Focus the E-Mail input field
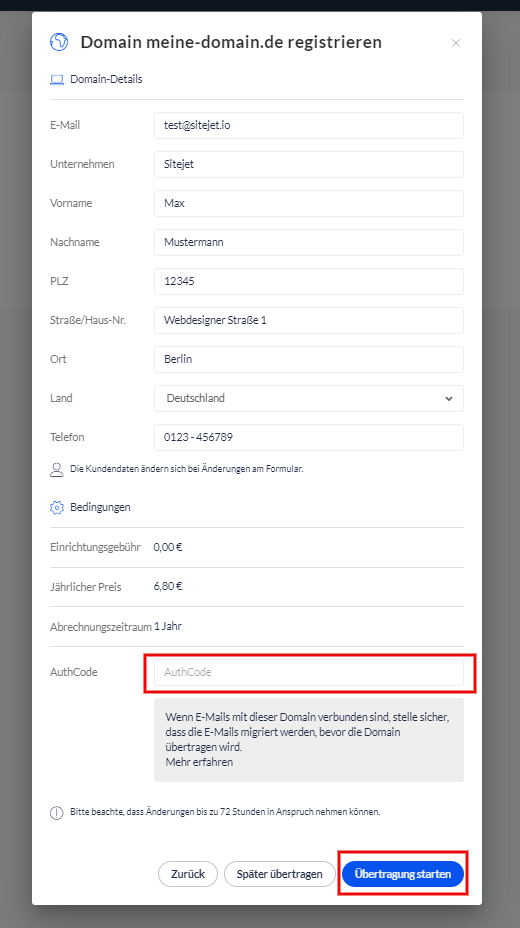The height and width of the screenshot is (928, 520). pos(309,125)
